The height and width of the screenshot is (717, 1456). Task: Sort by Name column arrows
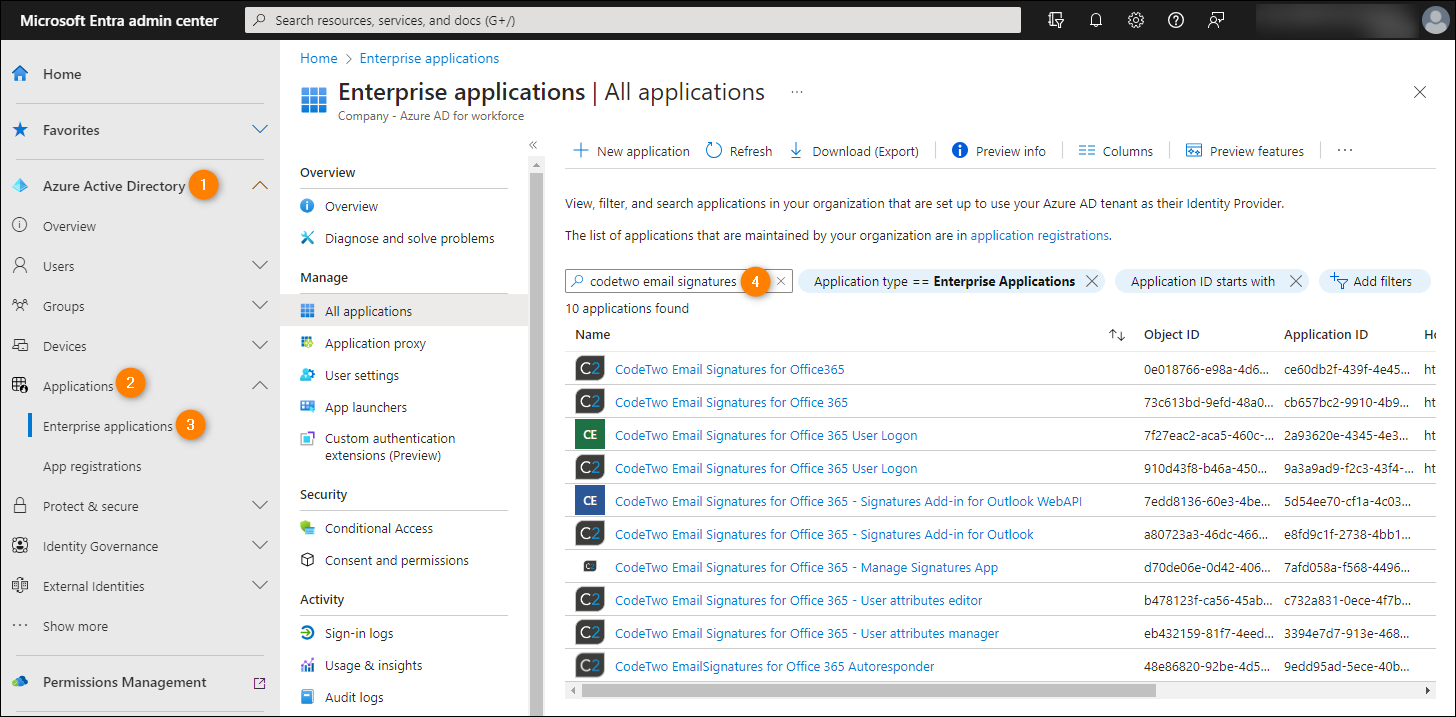click(x=1117, y=335)
